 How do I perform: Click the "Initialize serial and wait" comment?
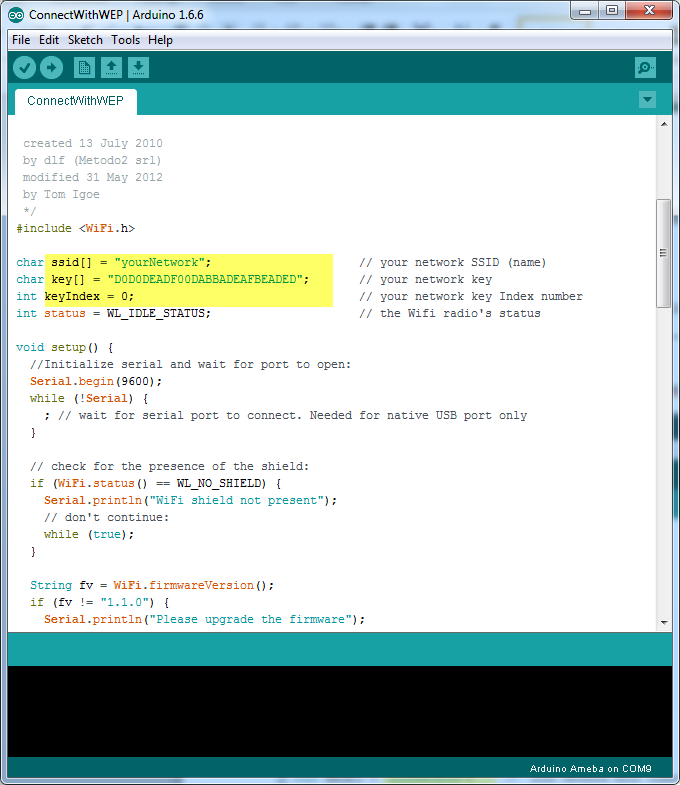(x=190, y=364)
